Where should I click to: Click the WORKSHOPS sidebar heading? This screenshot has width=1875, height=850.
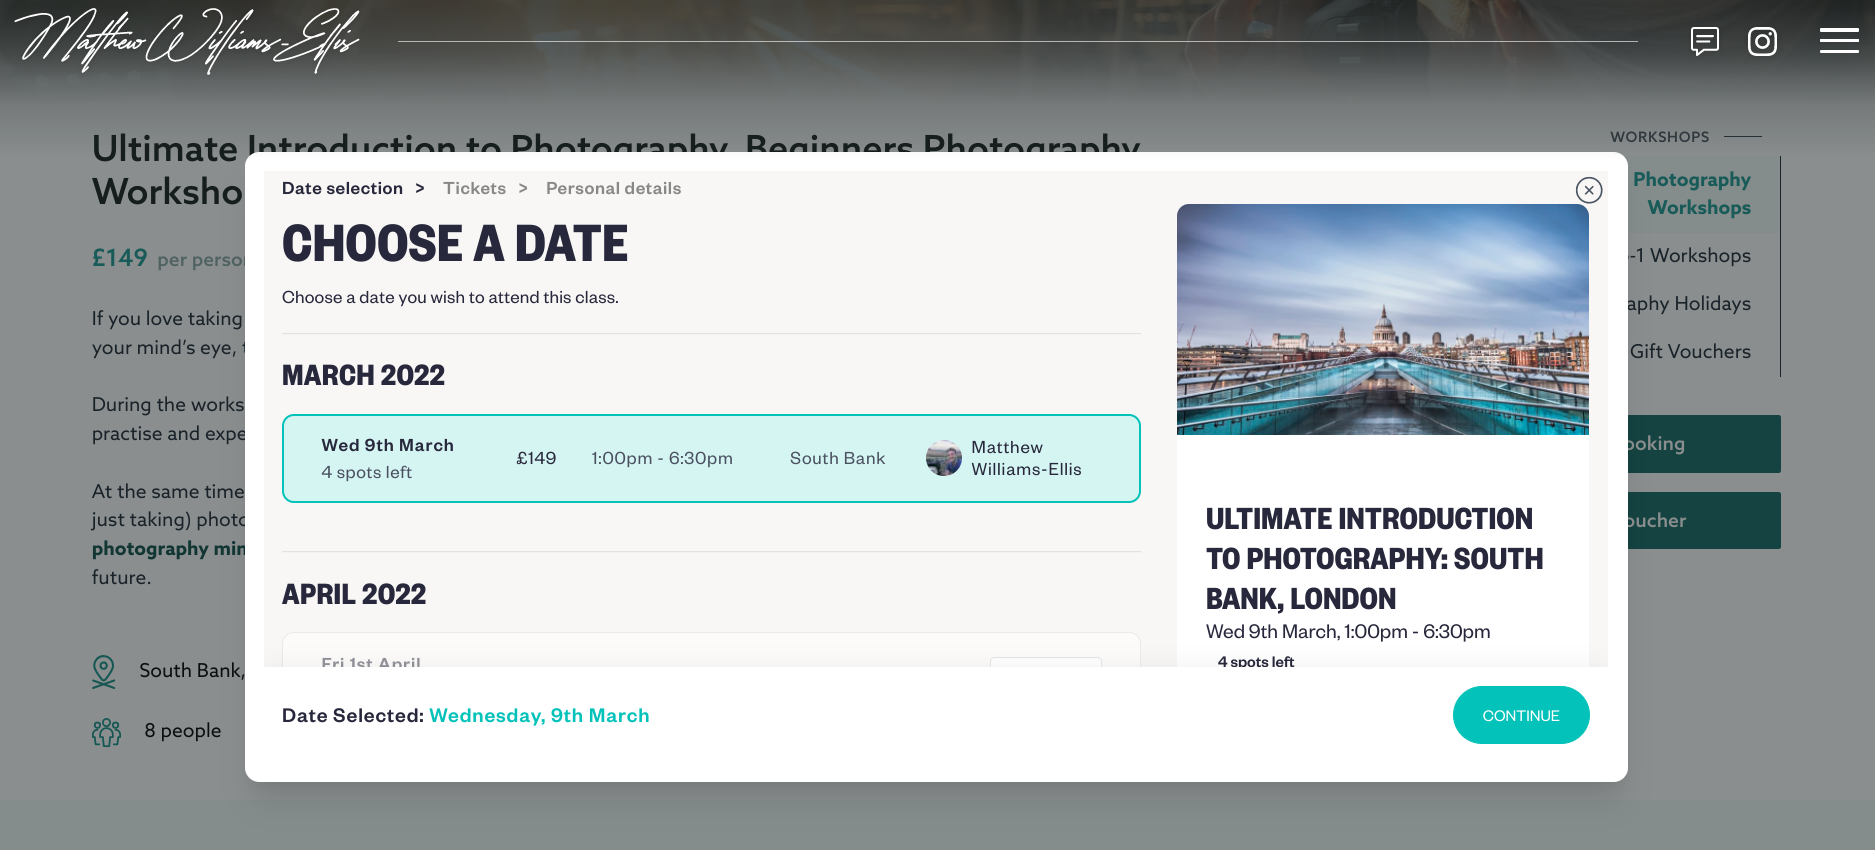point(1659,136)
